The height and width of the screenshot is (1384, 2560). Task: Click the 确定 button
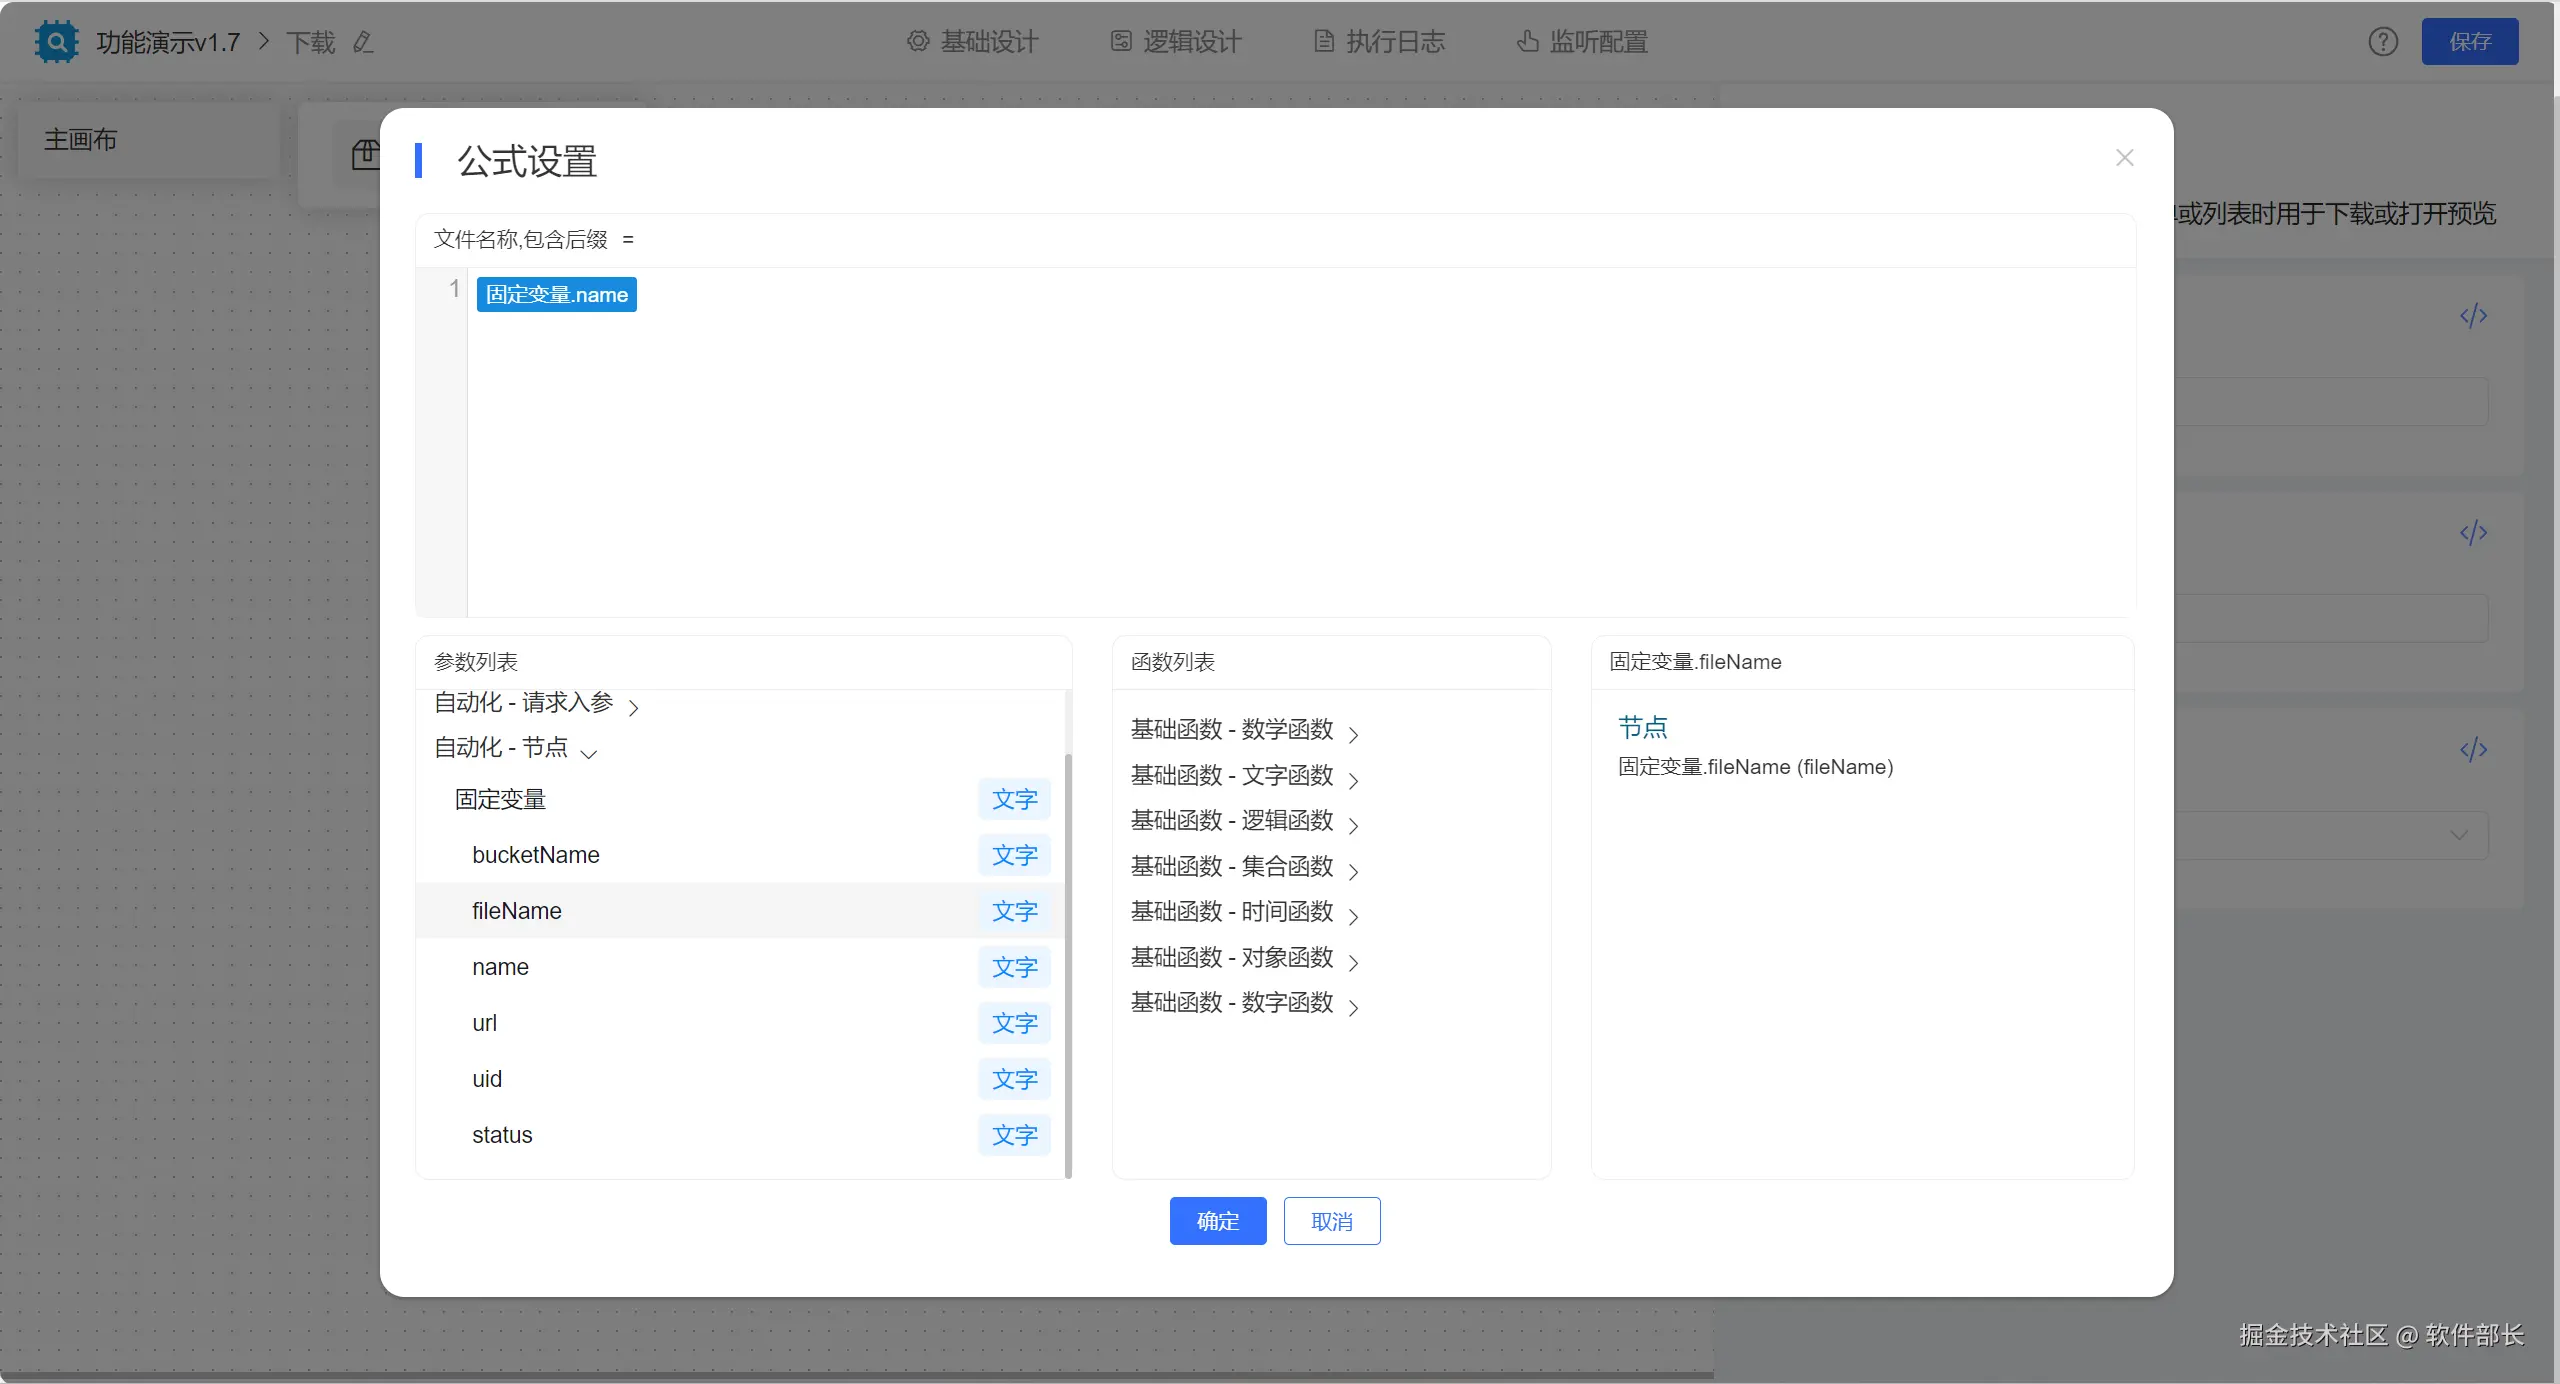click(x=1217, y=1221)
